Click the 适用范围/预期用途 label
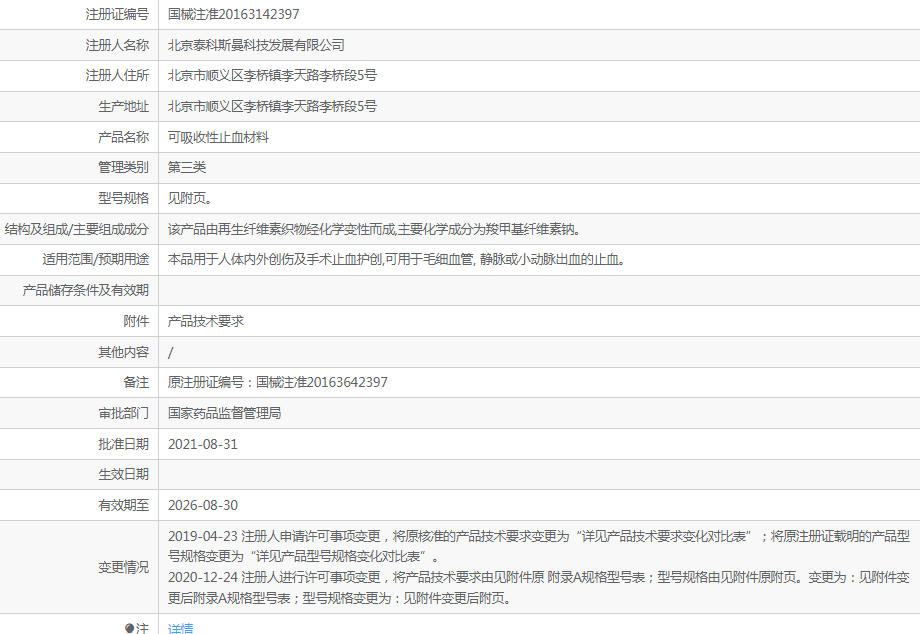920x634 pixels. (96, 259)
